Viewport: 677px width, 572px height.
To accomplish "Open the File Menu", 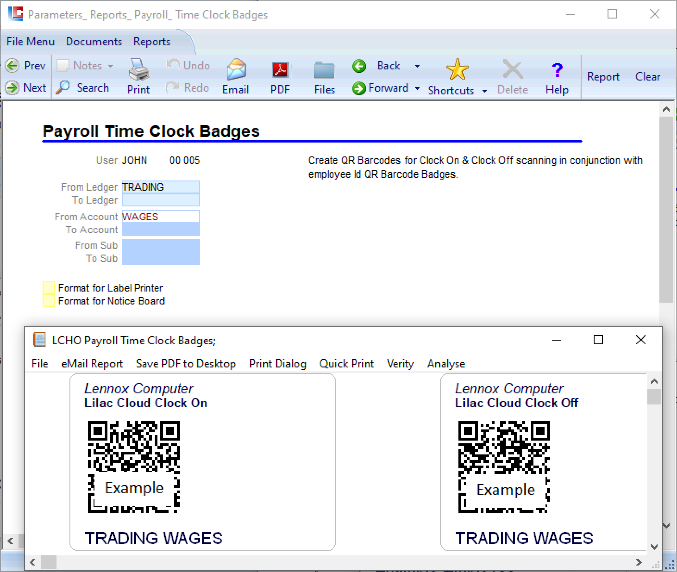I will (x=30, y=41).
